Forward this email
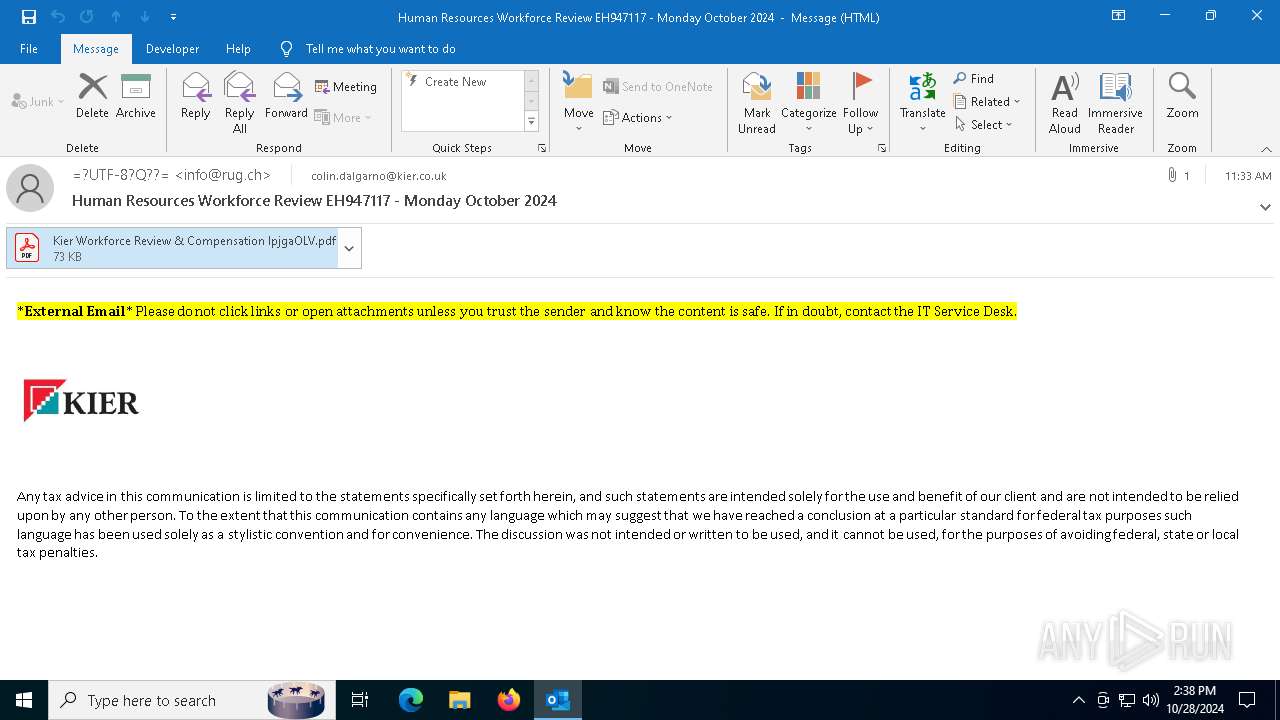The width and height of the screenshot is (1280, 720). click(286, 97)
